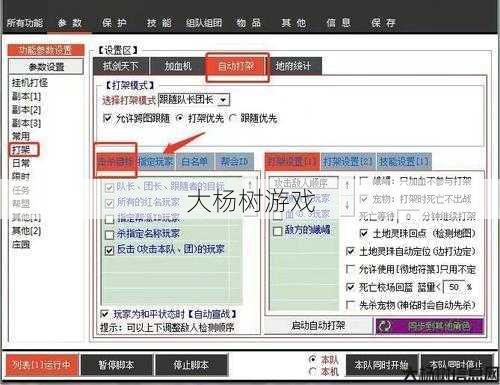Open the 选择打架模式 dropdown
Image resolution: width=500 pixels, height=385 pixels.
tap(223, 100)
